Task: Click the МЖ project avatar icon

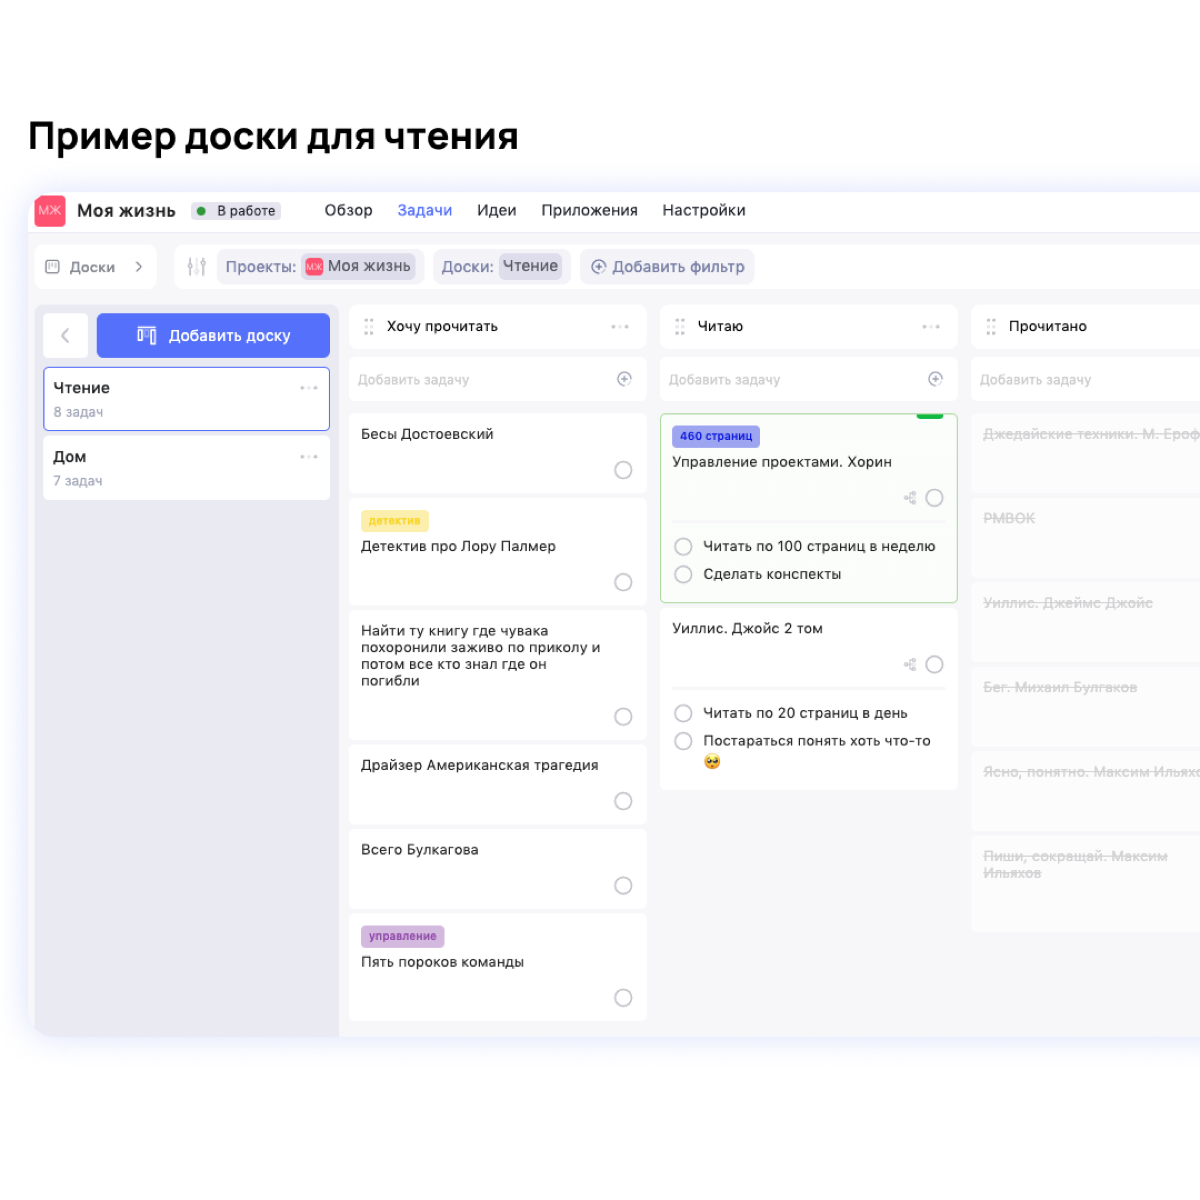Action: (x=50, y=211)
